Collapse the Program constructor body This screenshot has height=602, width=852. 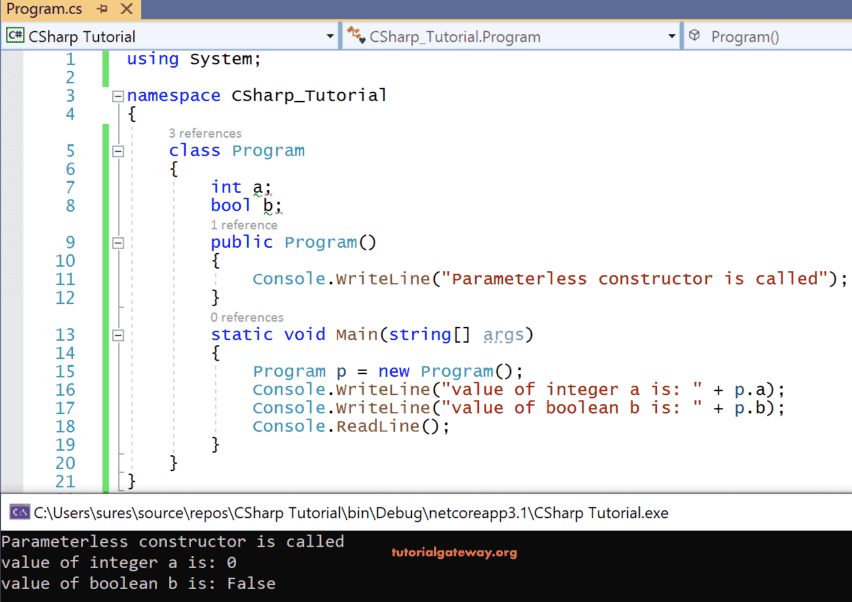pyautogui.click(x=117, y=242)
